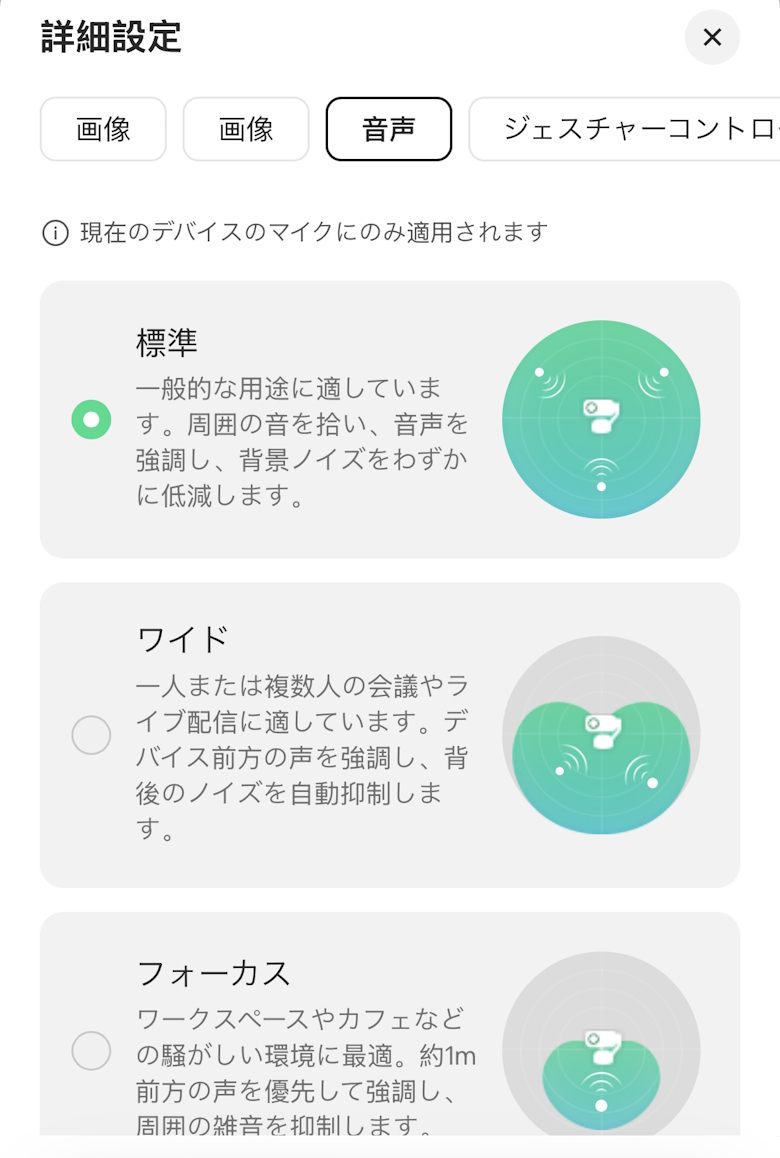Click the info icon beside the microphone notice

pos(55,233)
